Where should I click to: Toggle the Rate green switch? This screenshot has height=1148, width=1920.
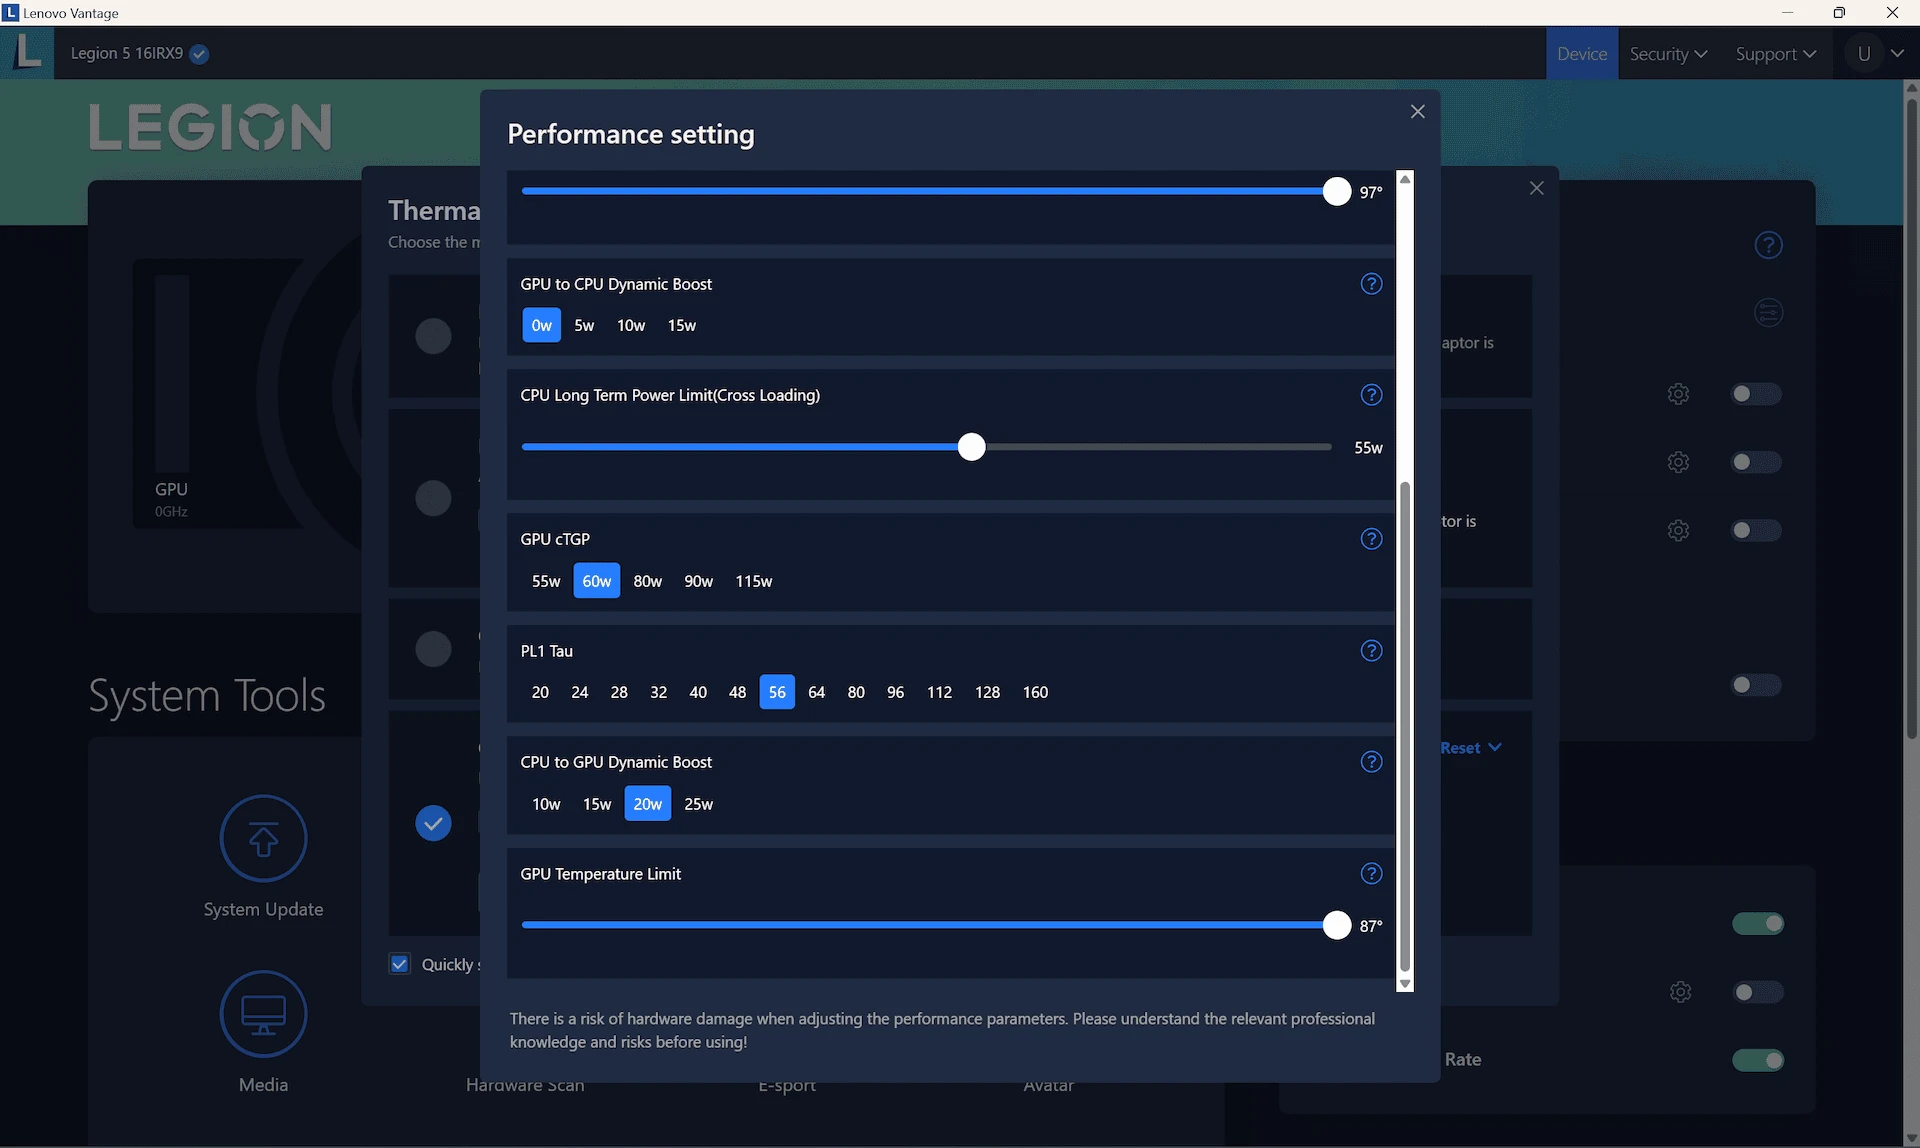1758,1060
